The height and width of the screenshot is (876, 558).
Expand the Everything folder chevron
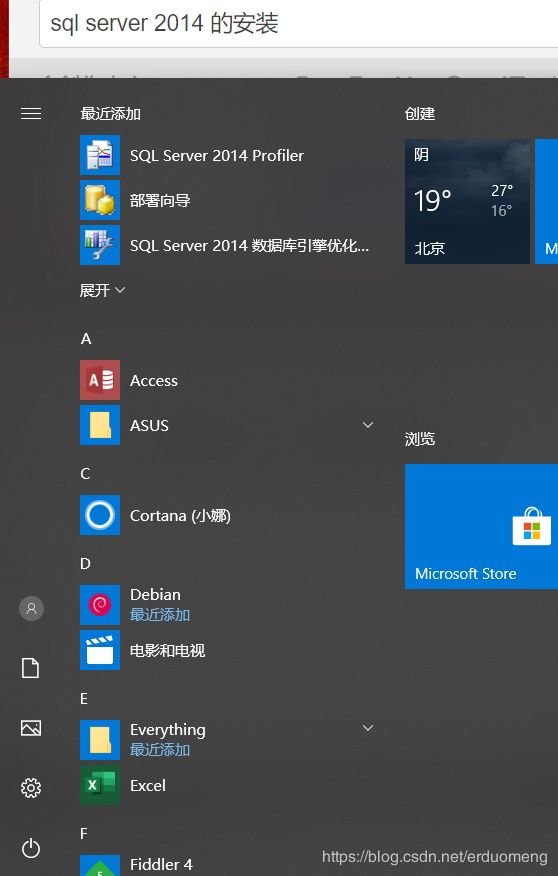point(368,728)
